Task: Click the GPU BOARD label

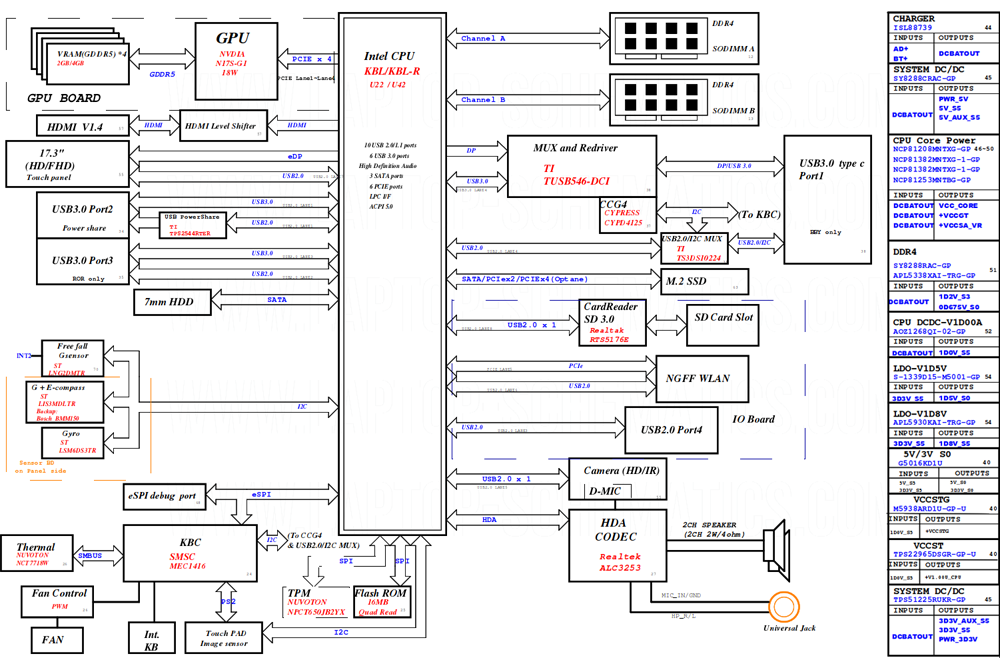Action: (x=64, y=98)
